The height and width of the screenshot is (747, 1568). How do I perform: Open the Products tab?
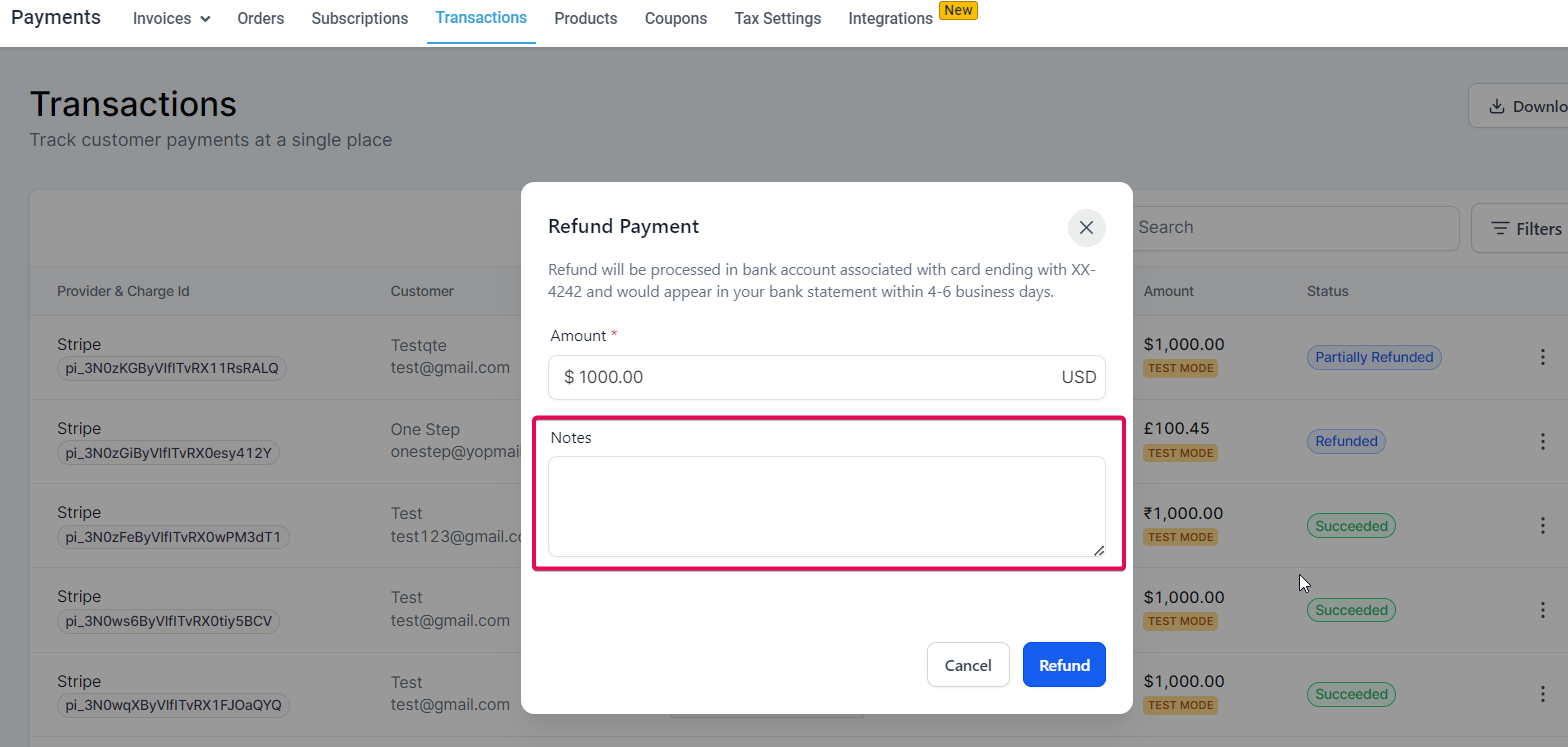point(586,18)
